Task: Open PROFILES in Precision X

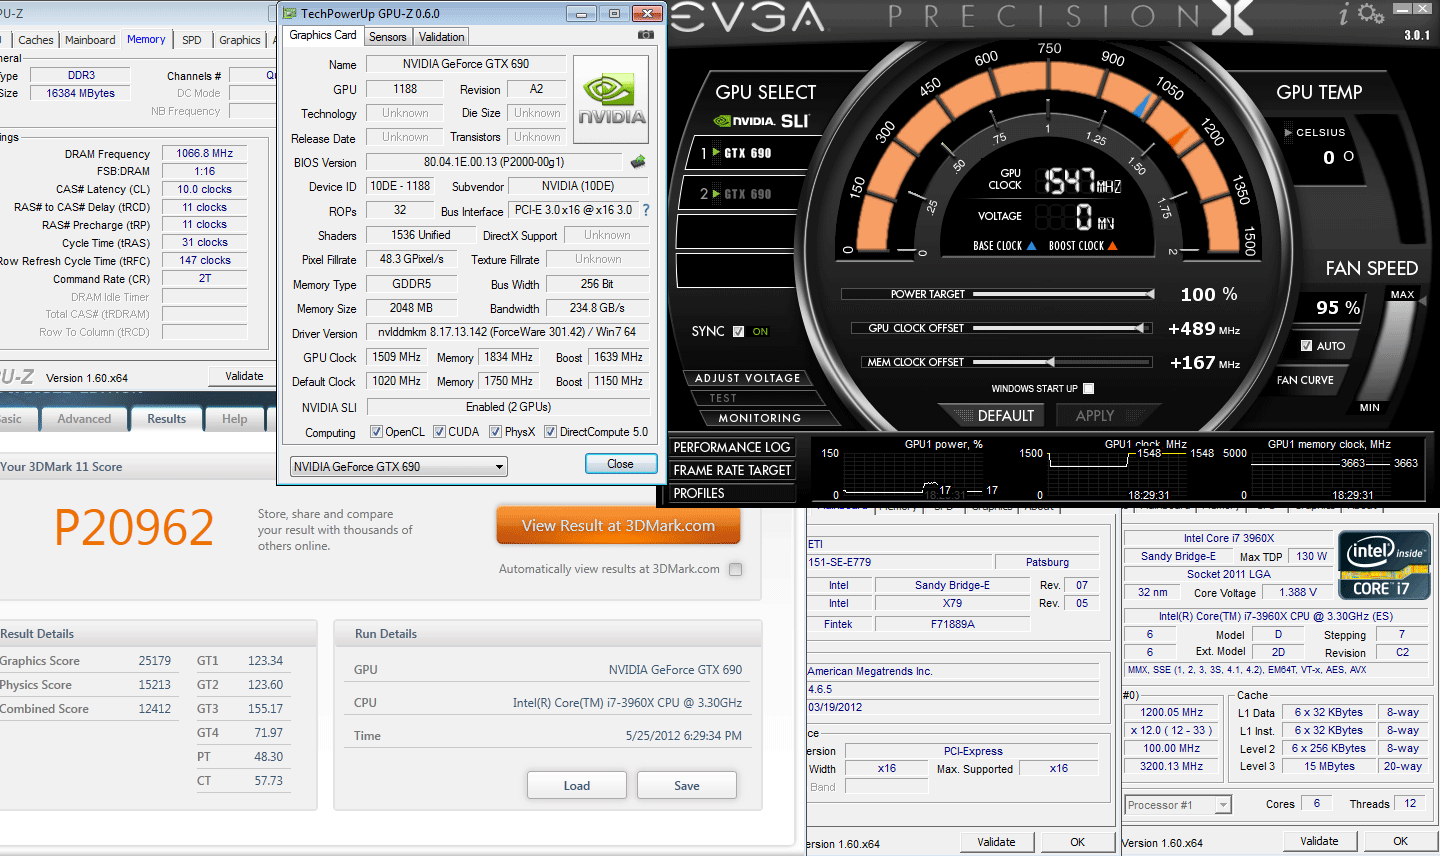Action: 732,493
